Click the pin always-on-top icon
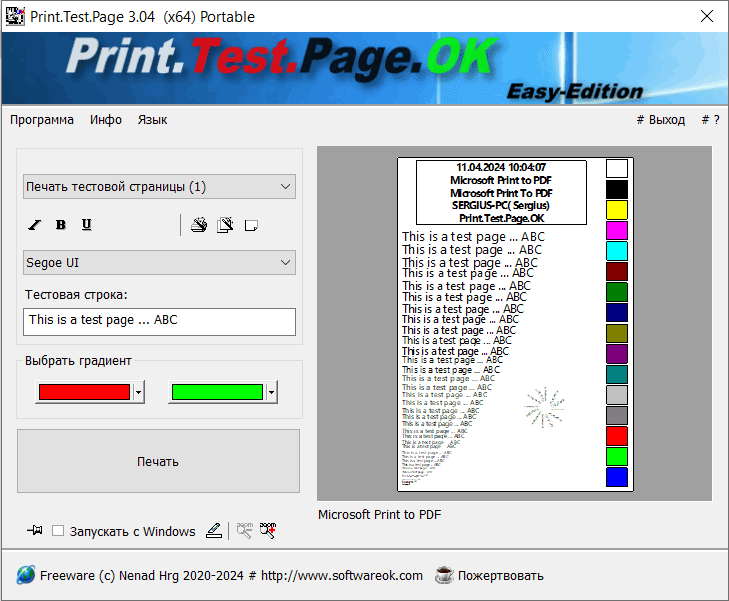729x601 pixels. click(35, 530)
